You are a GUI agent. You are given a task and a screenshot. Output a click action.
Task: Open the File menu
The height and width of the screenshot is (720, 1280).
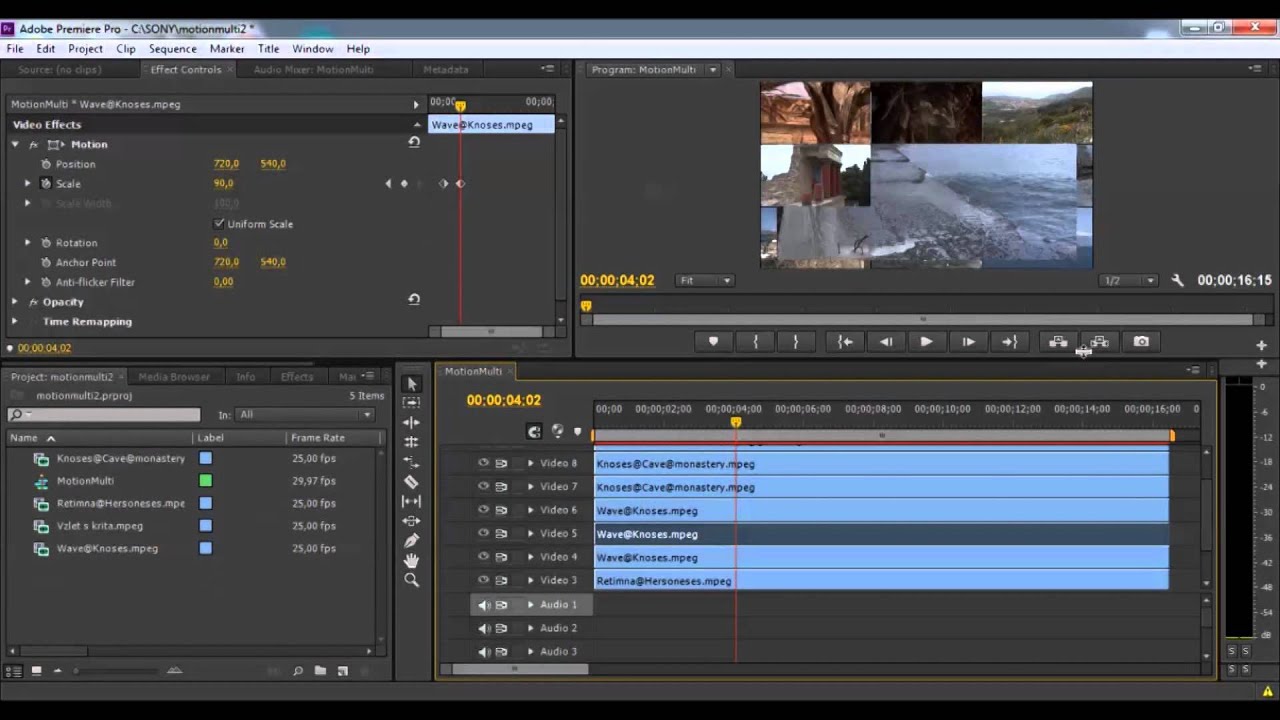[15, 48]
